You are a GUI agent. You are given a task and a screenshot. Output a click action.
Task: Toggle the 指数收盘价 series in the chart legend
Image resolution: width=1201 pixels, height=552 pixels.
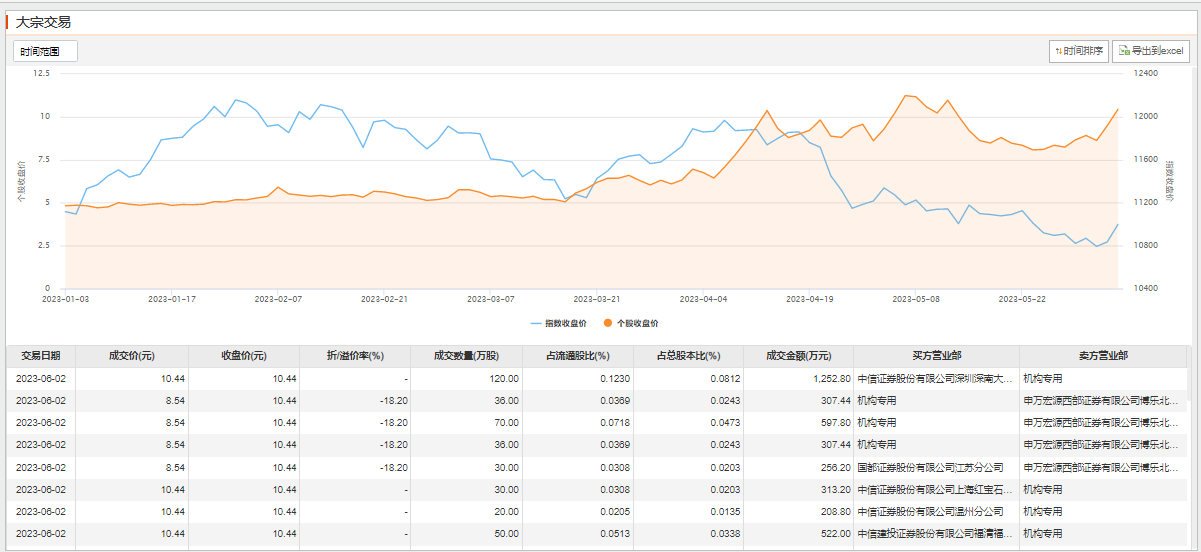560,323
